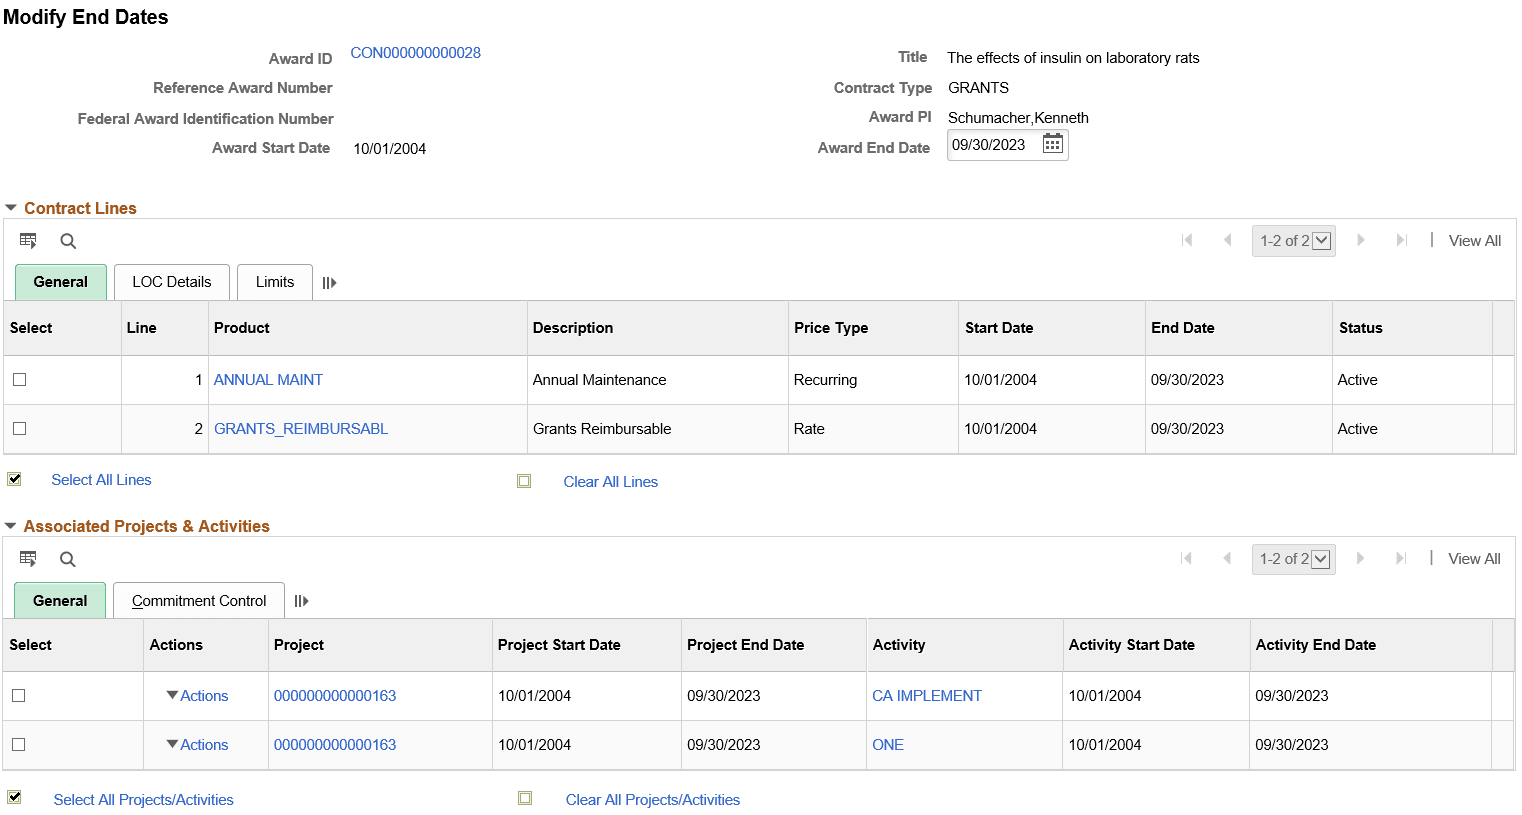1522x815 pixels.
Task: Show all columns in Contract Lines grid
Action: 329,281
